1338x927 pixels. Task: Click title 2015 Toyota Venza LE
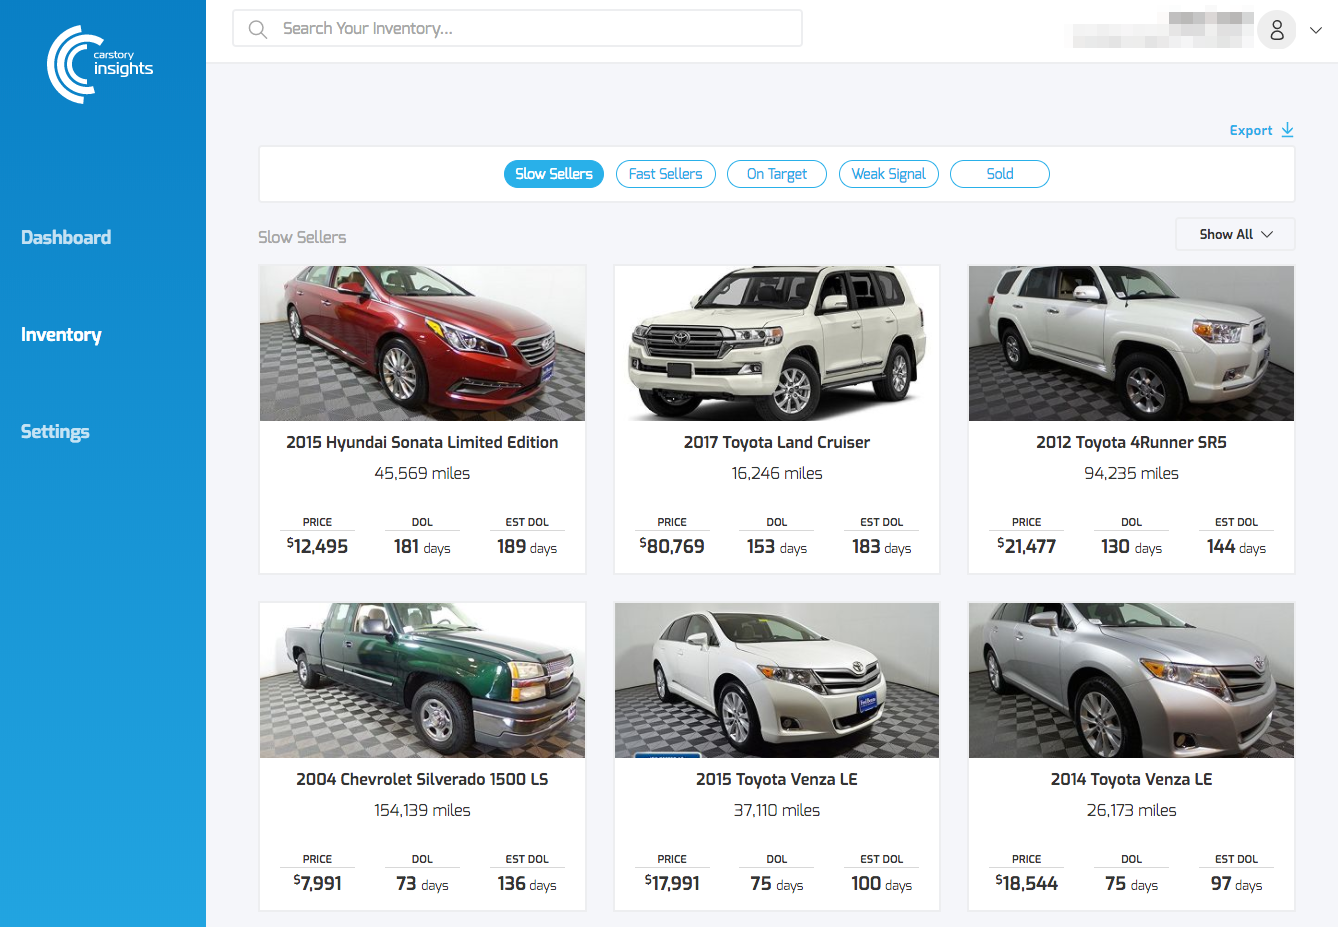777,779
